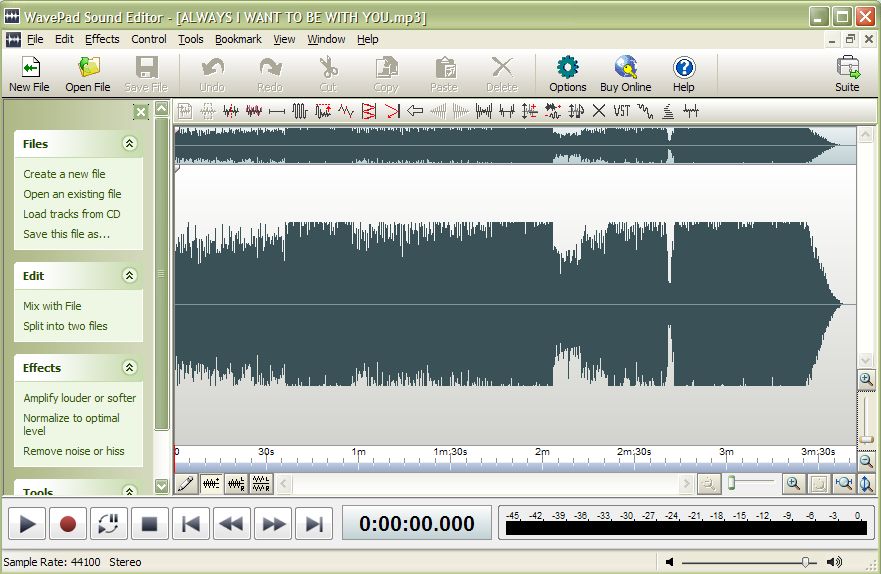Click the up-down arrow amplify icon

(x=529, y=111)
